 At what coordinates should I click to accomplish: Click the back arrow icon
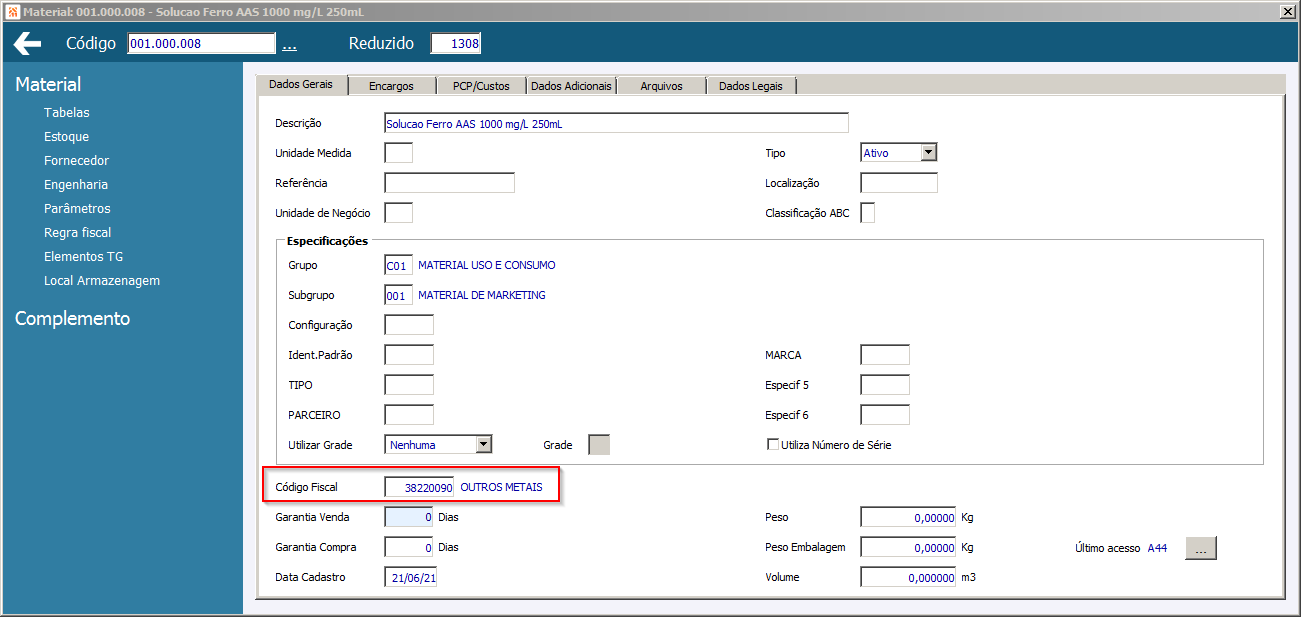coord(27,44)
